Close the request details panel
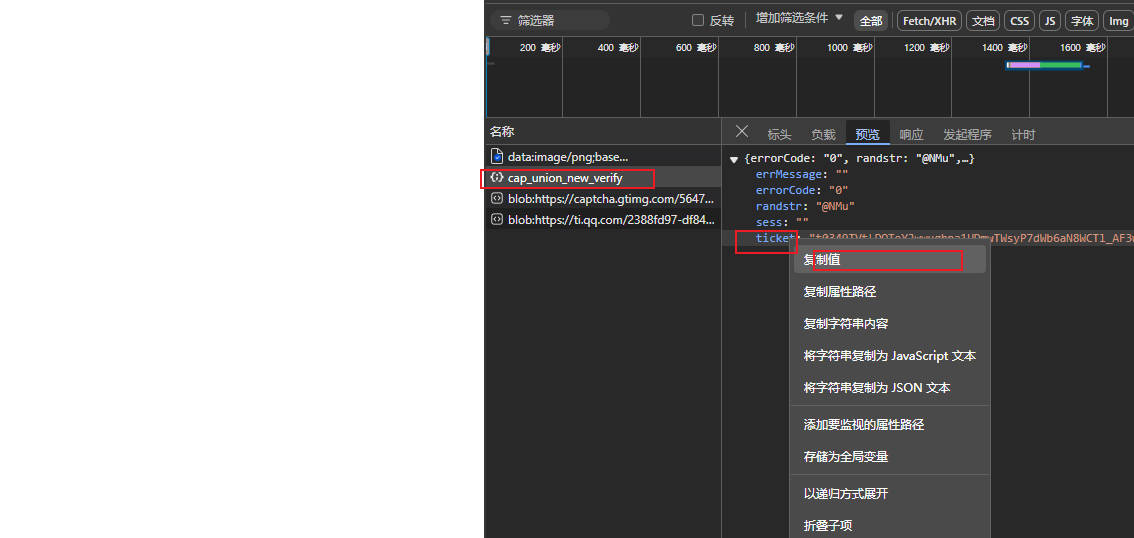 (741, 132)
